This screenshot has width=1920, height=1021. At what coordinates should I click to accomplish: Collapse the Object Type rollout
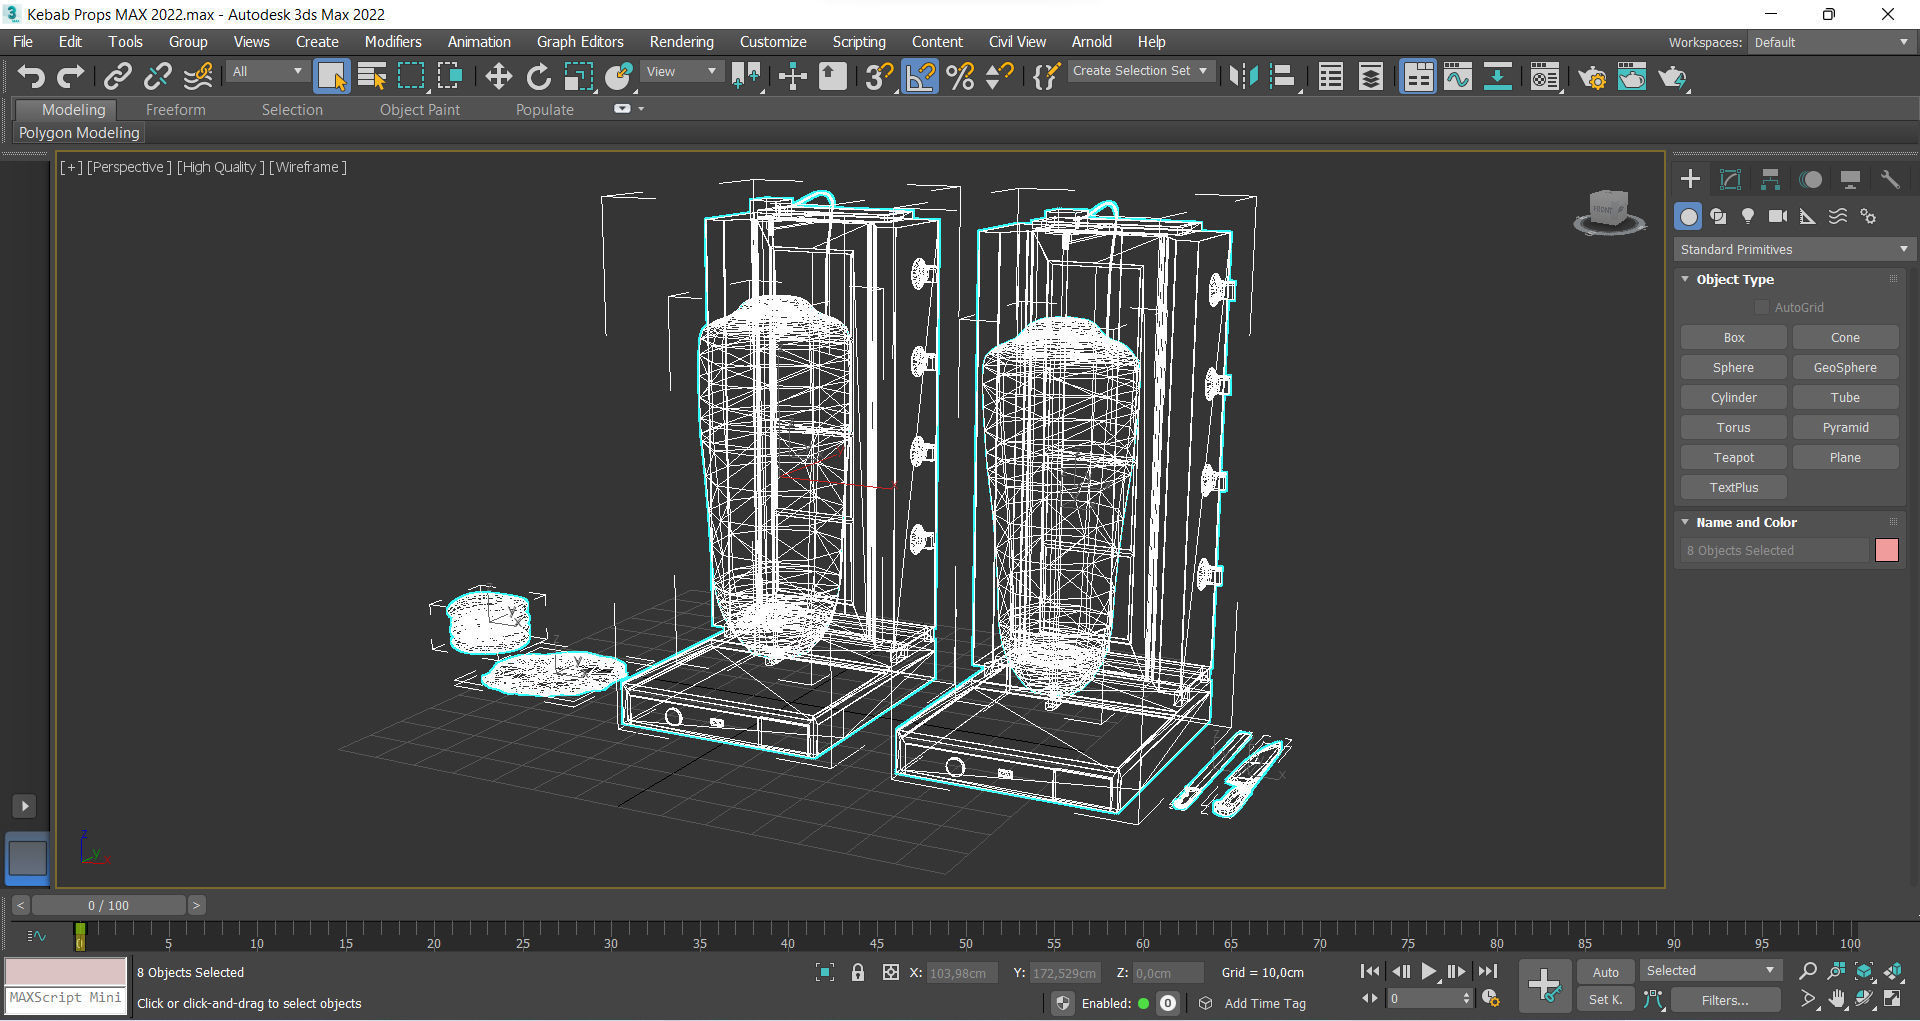1734,280
